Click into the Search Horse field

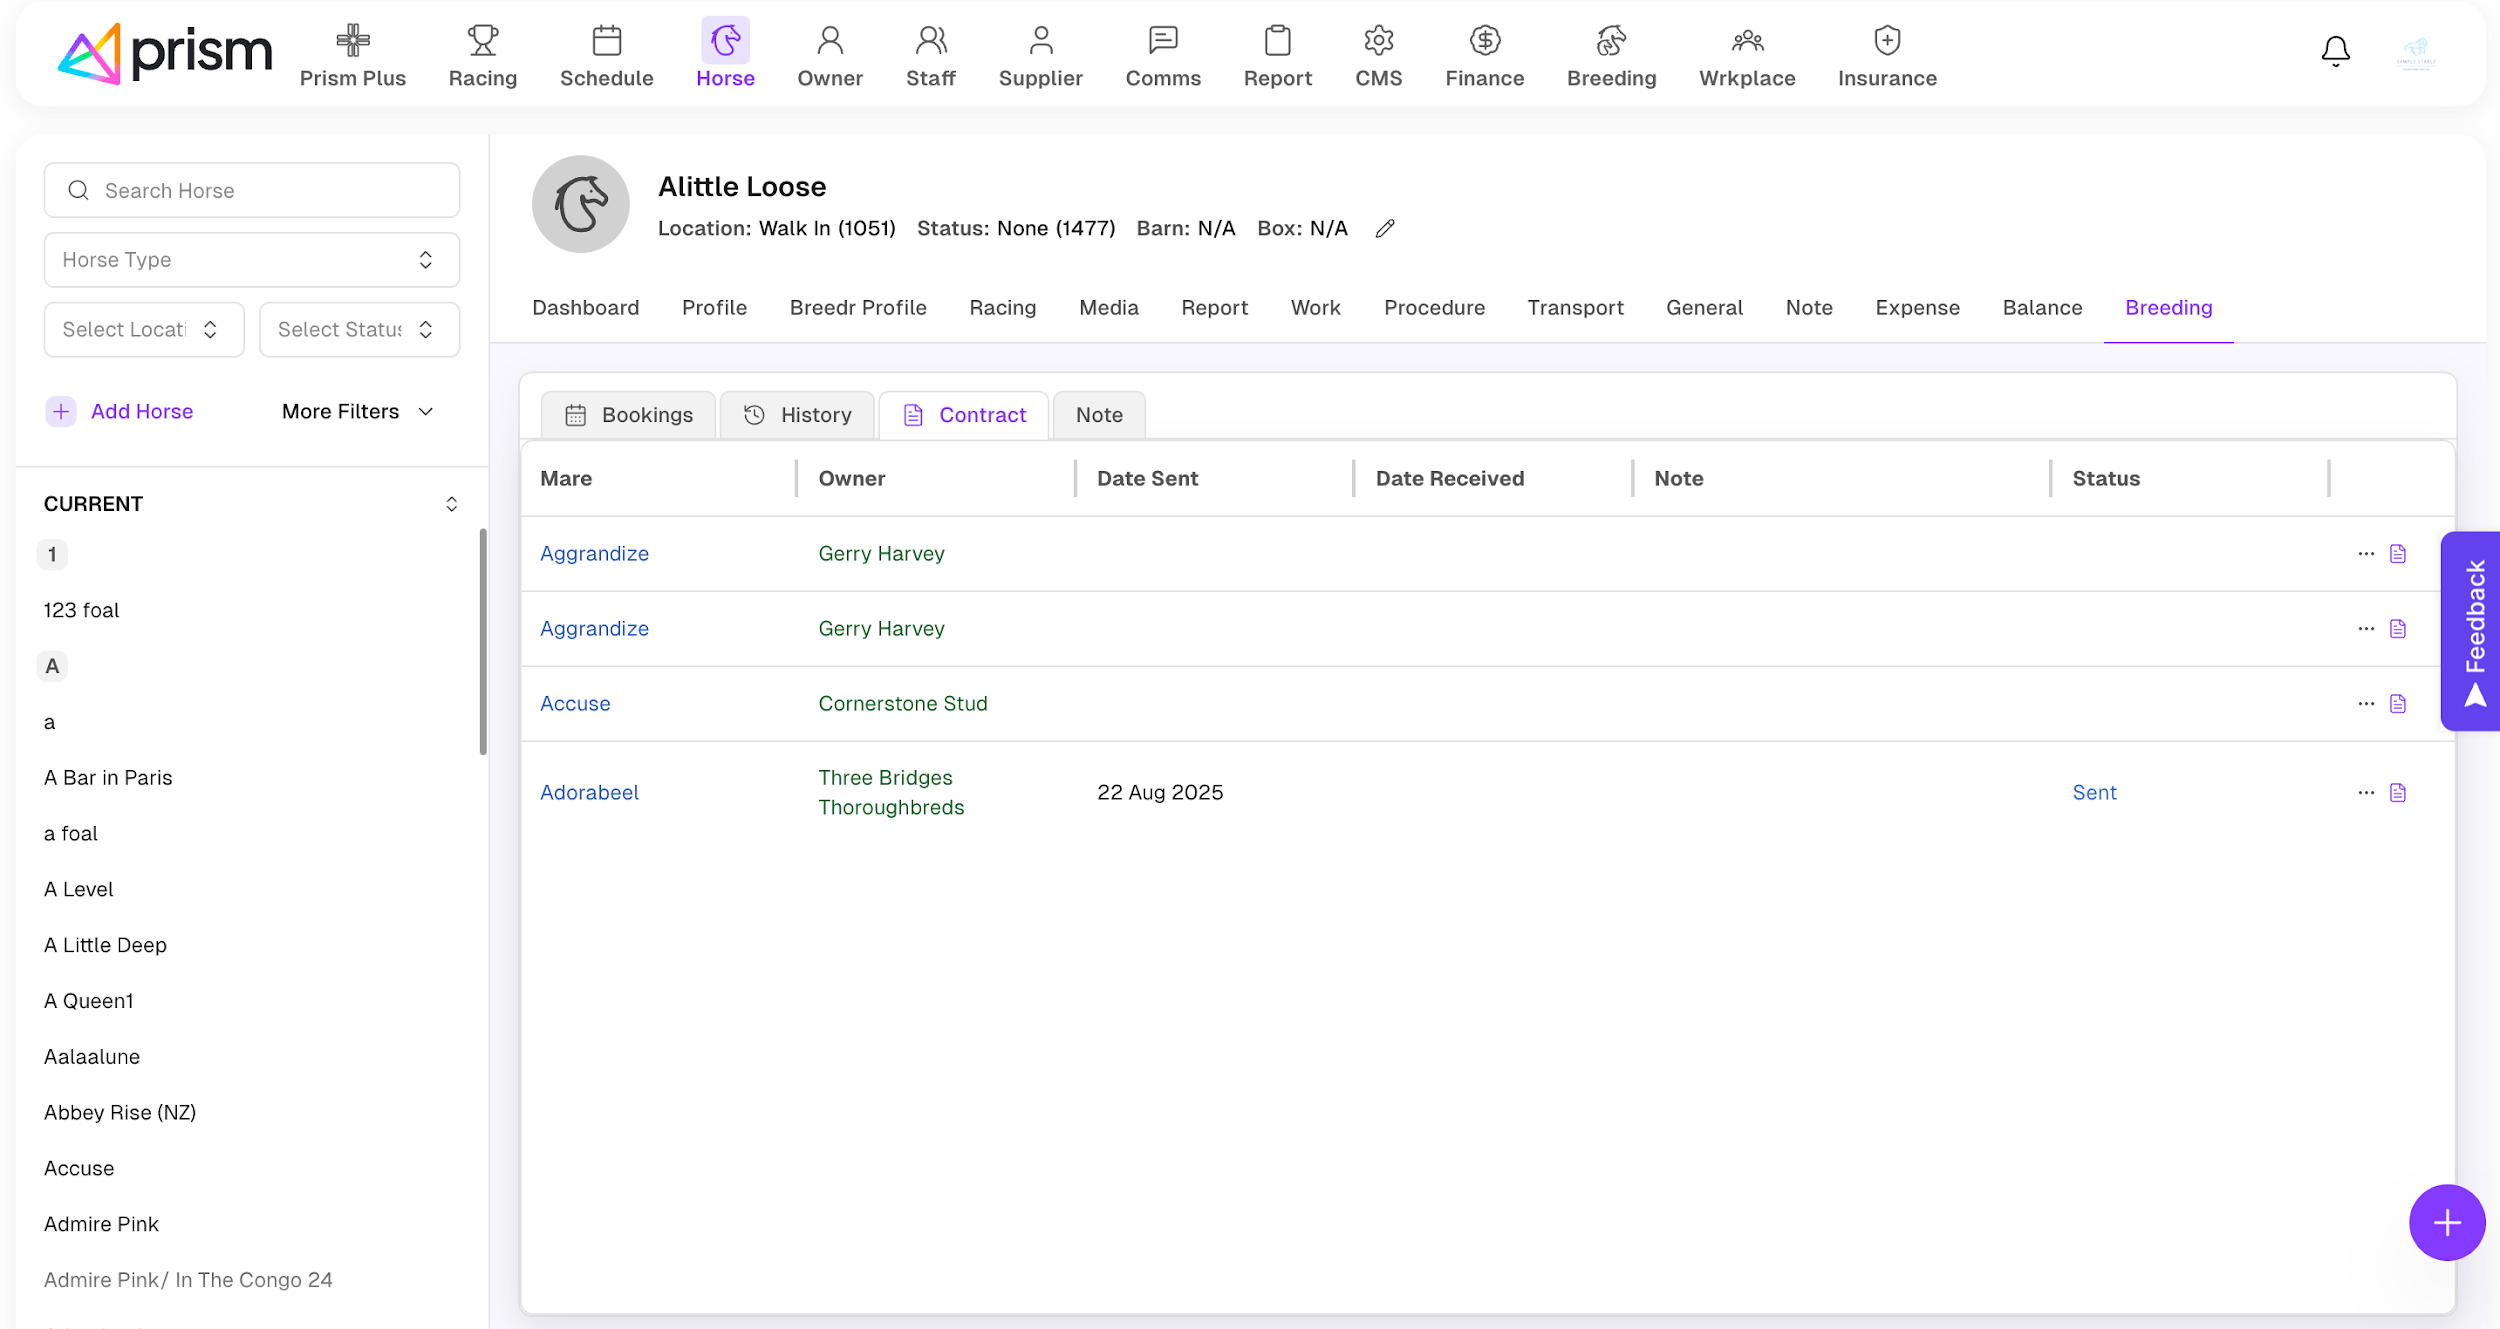pos(252,191)
